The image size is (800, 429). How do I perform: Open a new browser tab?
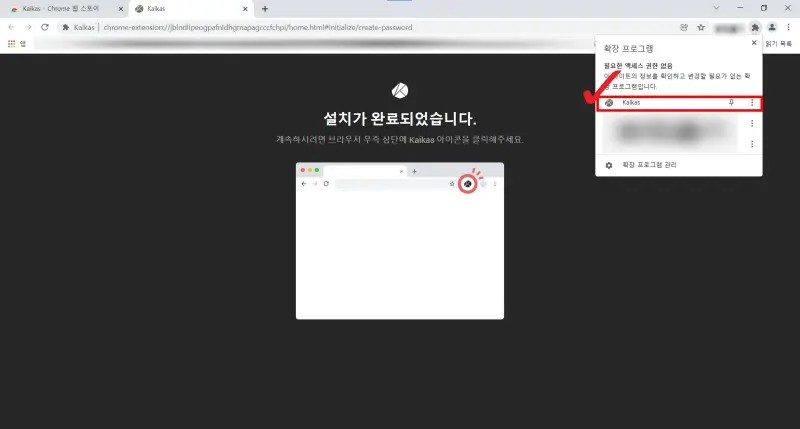tap(265, 9)
